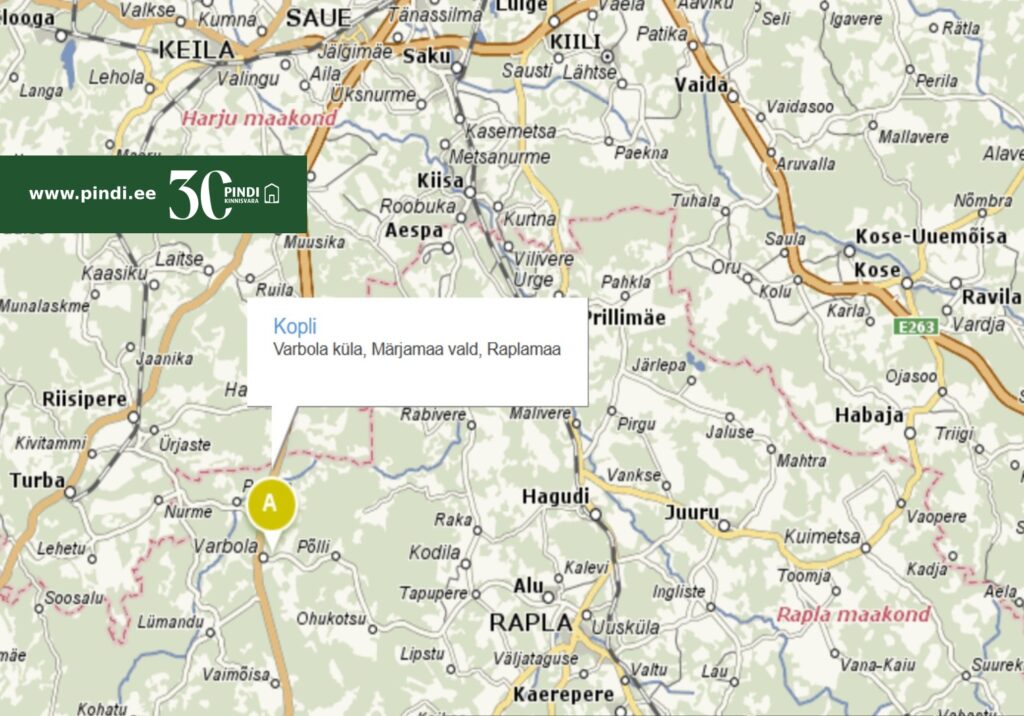Select the KEILA city label
This screenshot has width=1024, height=716.
[196, 50]
